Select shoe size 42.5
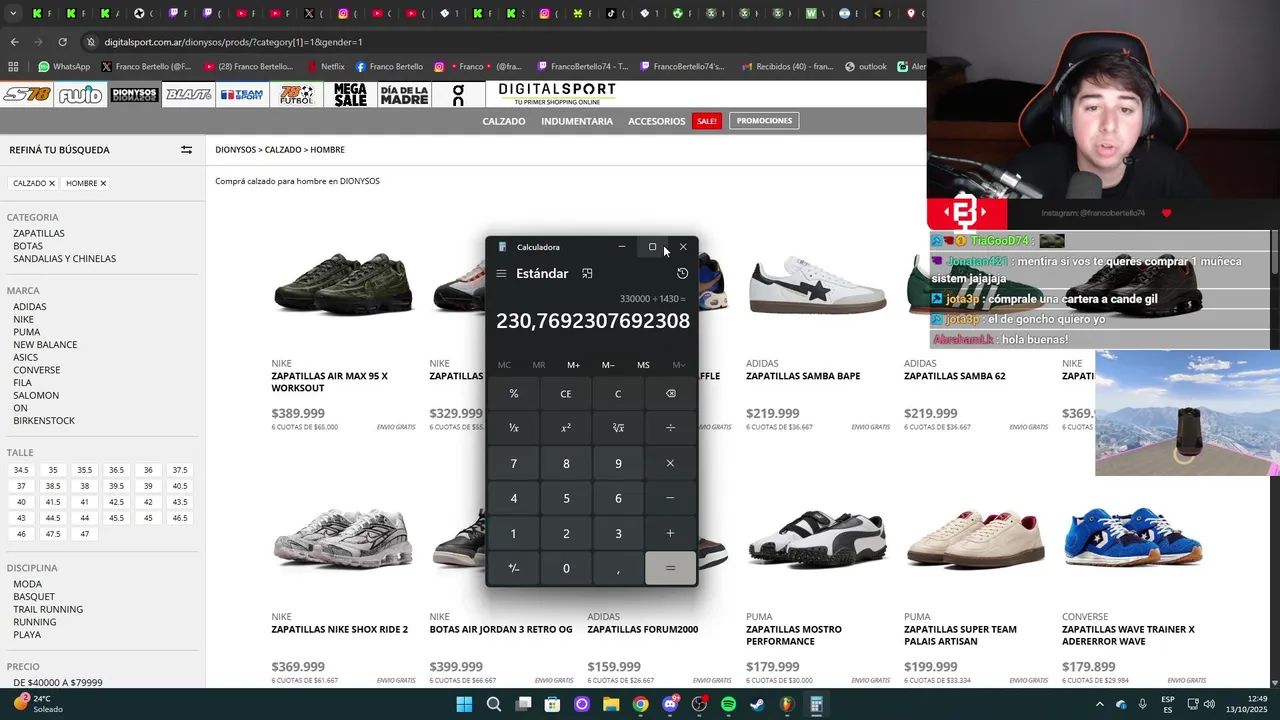 [x=116, y=502]
